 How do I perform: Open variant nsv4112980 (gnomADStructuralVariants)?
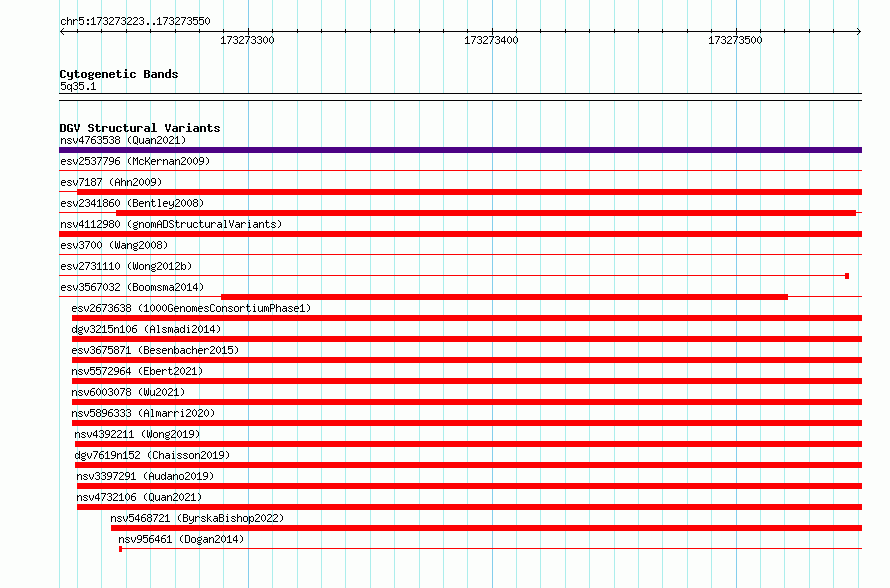pos(171,224)
